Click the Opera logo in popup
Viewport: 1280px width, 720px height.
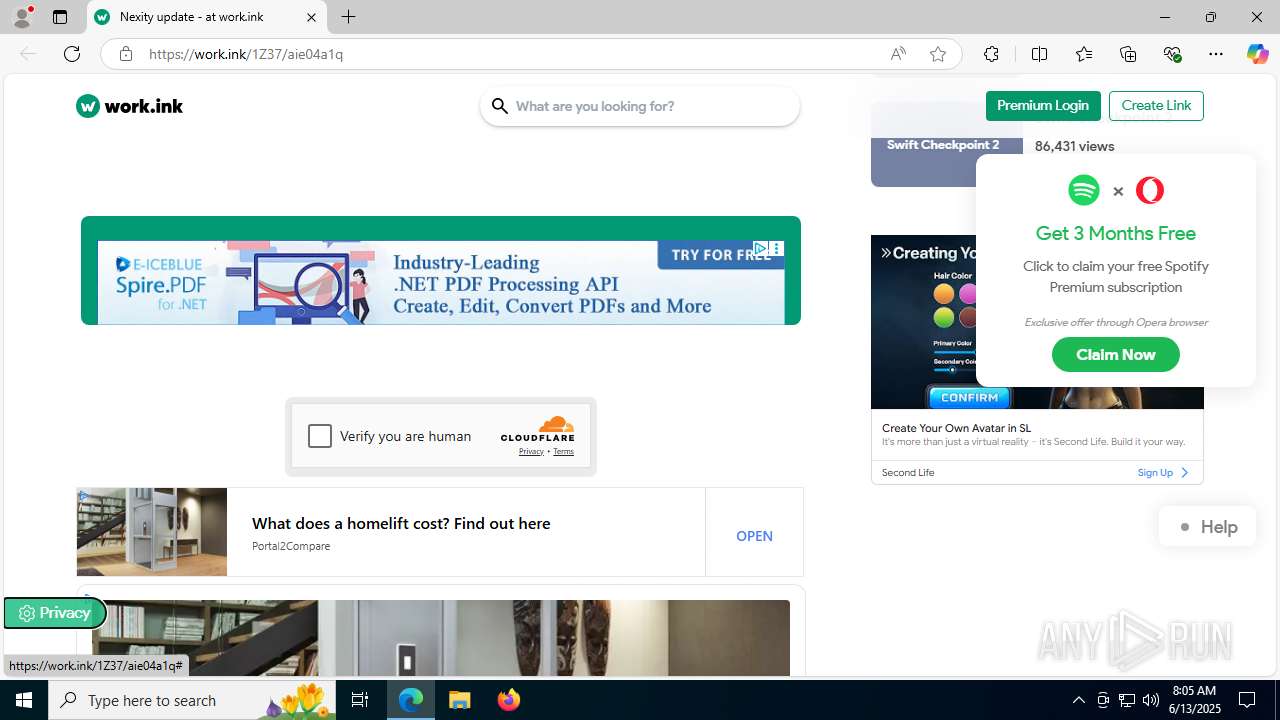(x=1150, y=190)
